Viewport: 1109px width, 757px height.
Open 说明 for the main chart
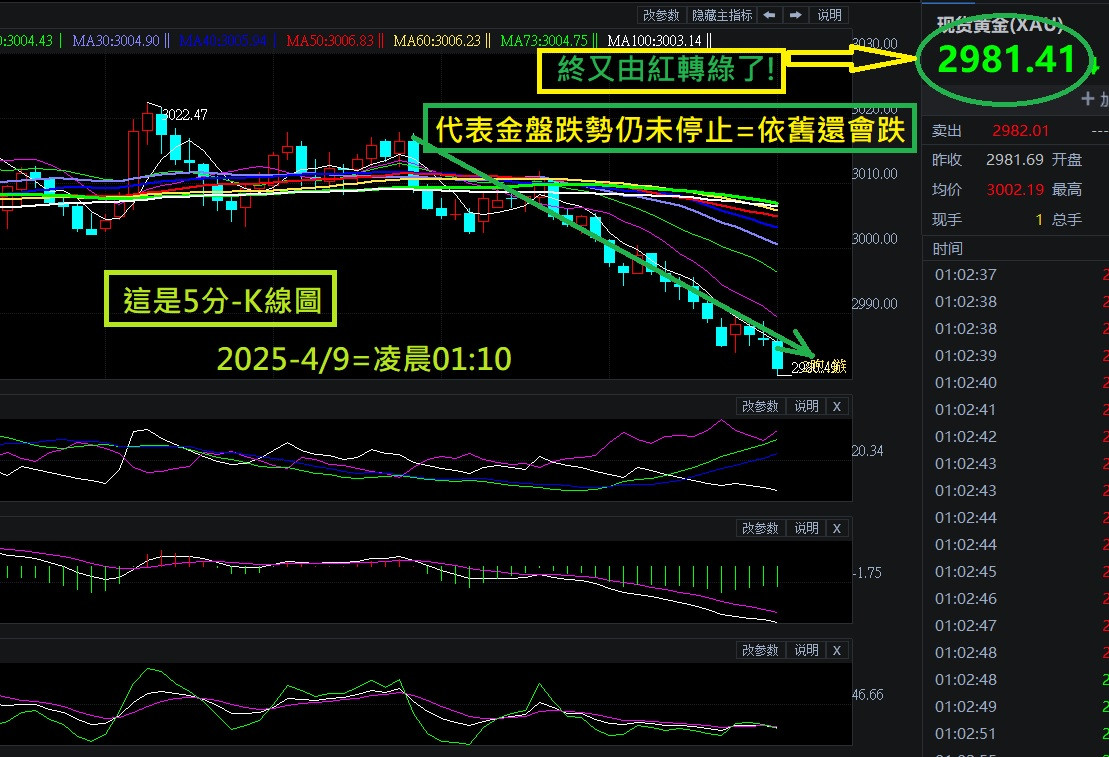tap(830, 15)
